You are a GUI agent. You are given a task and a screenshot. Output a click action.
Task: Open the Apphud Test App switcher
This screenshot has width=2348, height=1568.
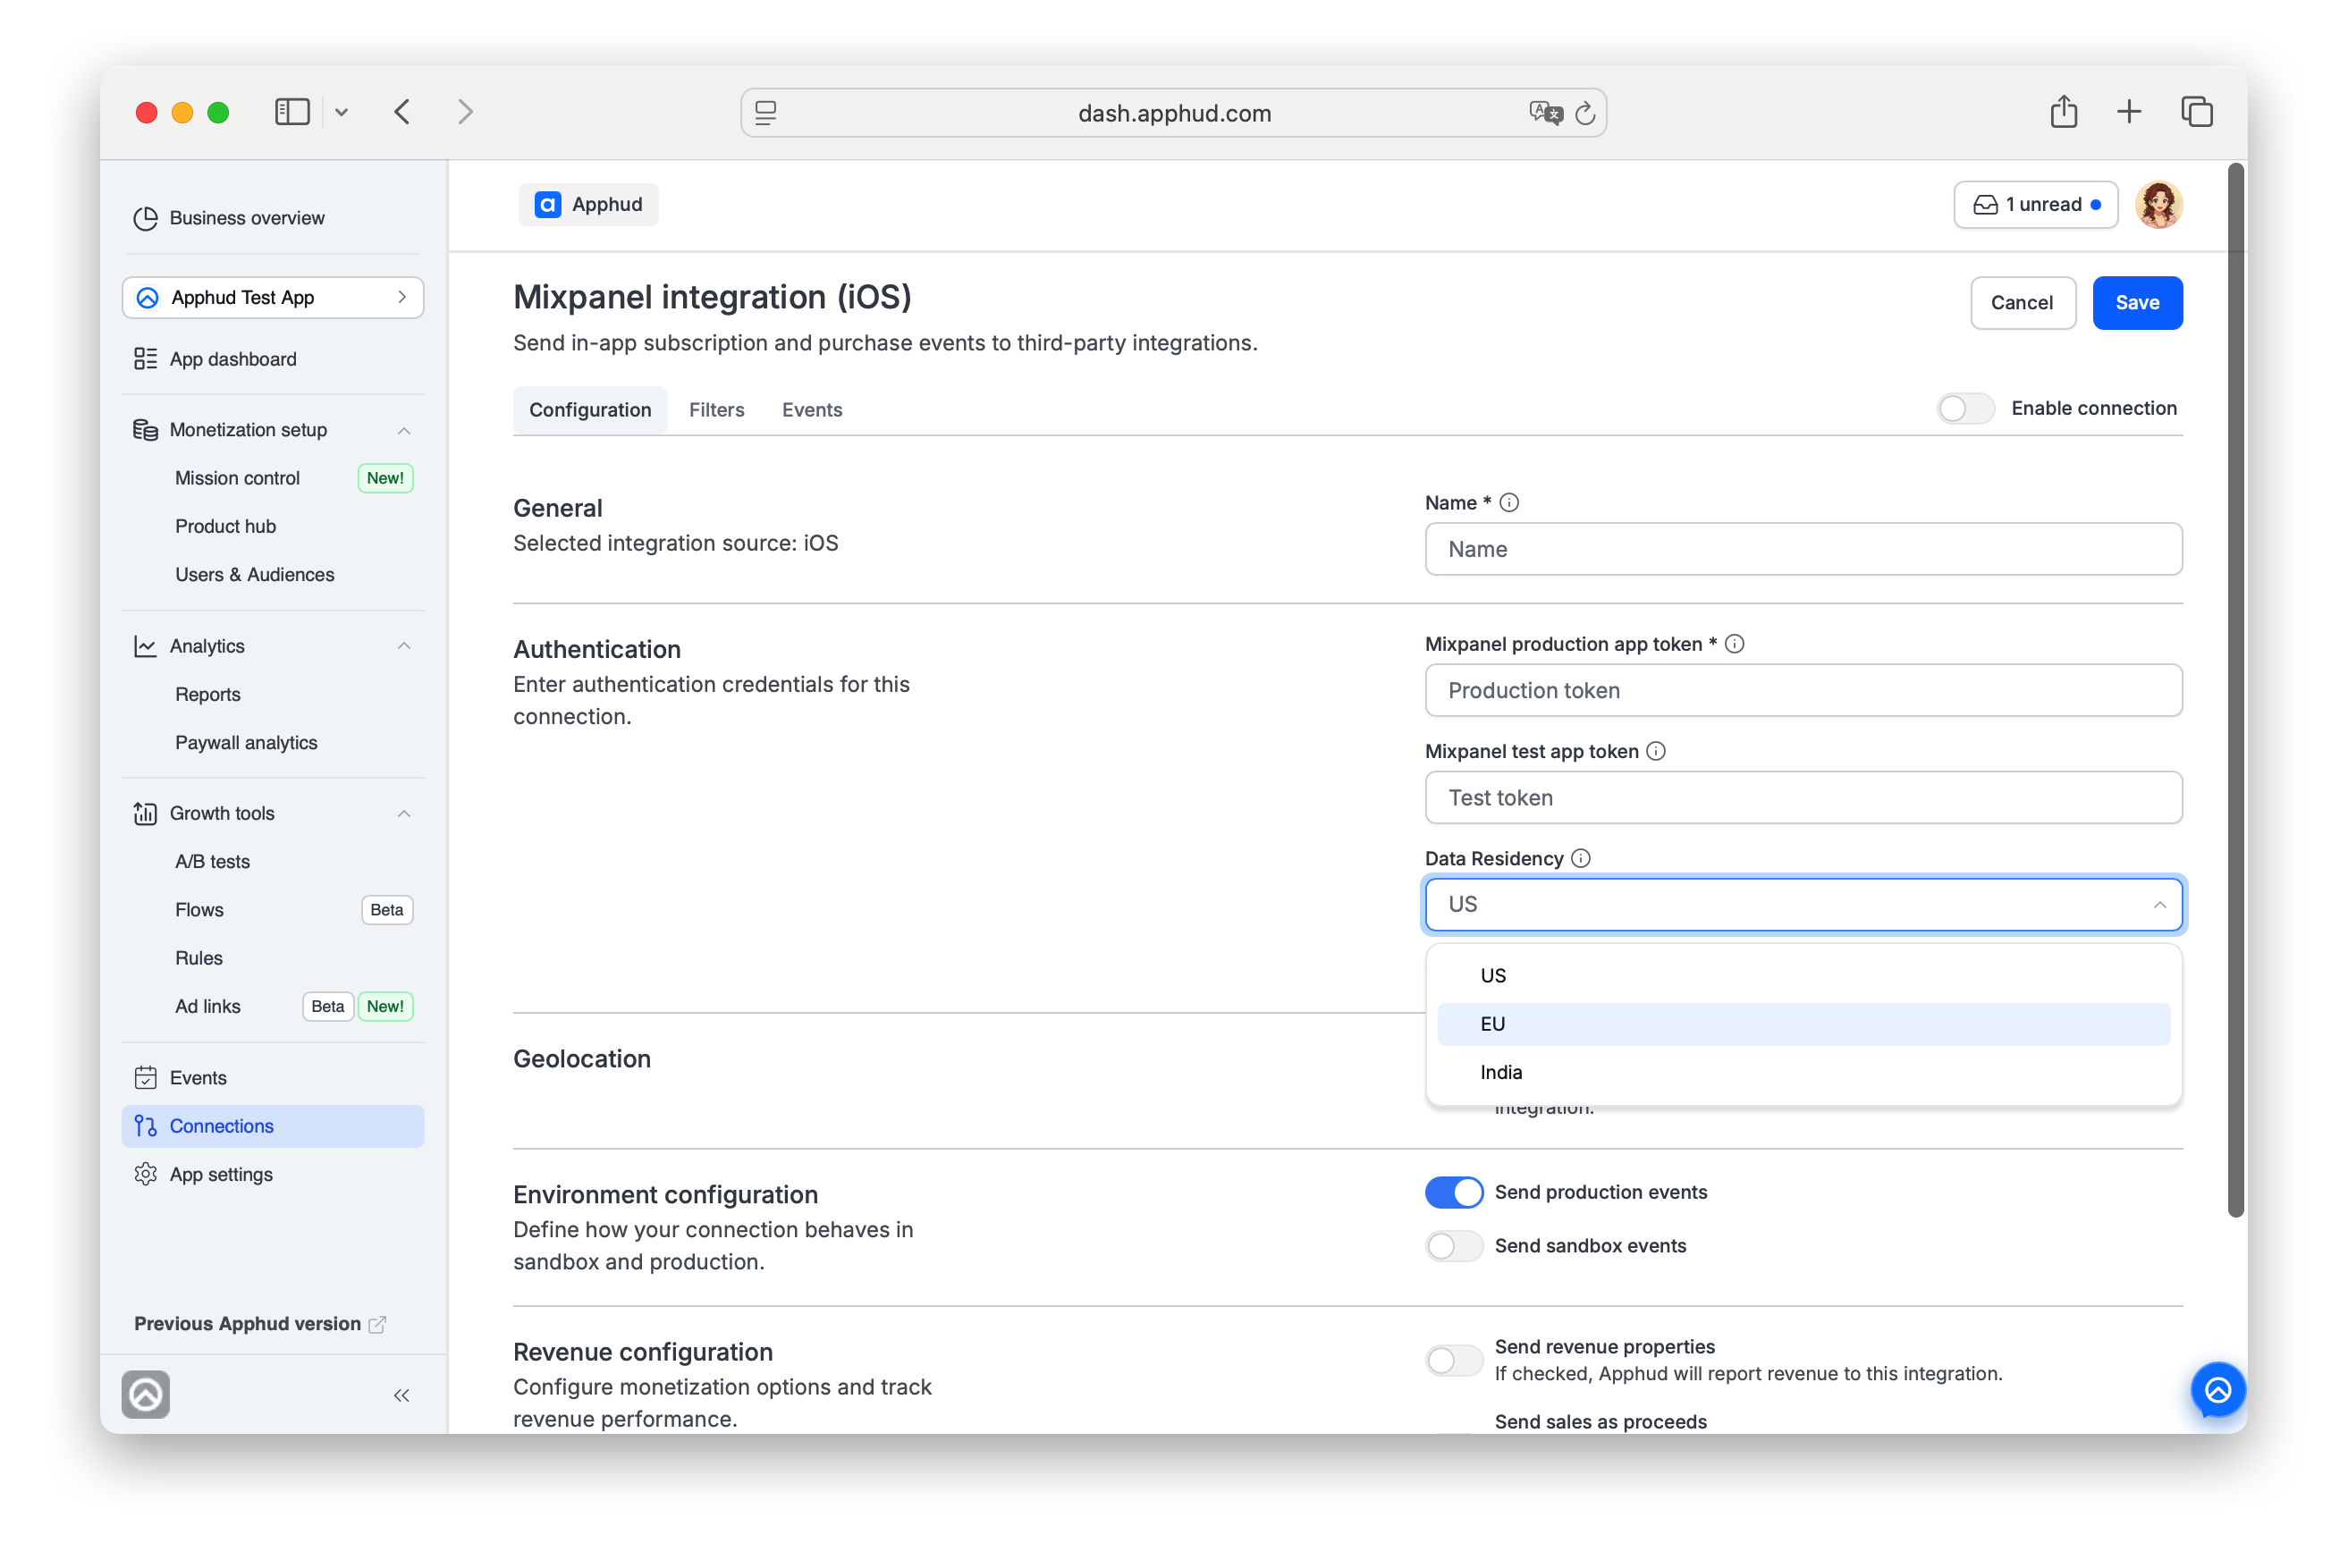tap(273, 298)
